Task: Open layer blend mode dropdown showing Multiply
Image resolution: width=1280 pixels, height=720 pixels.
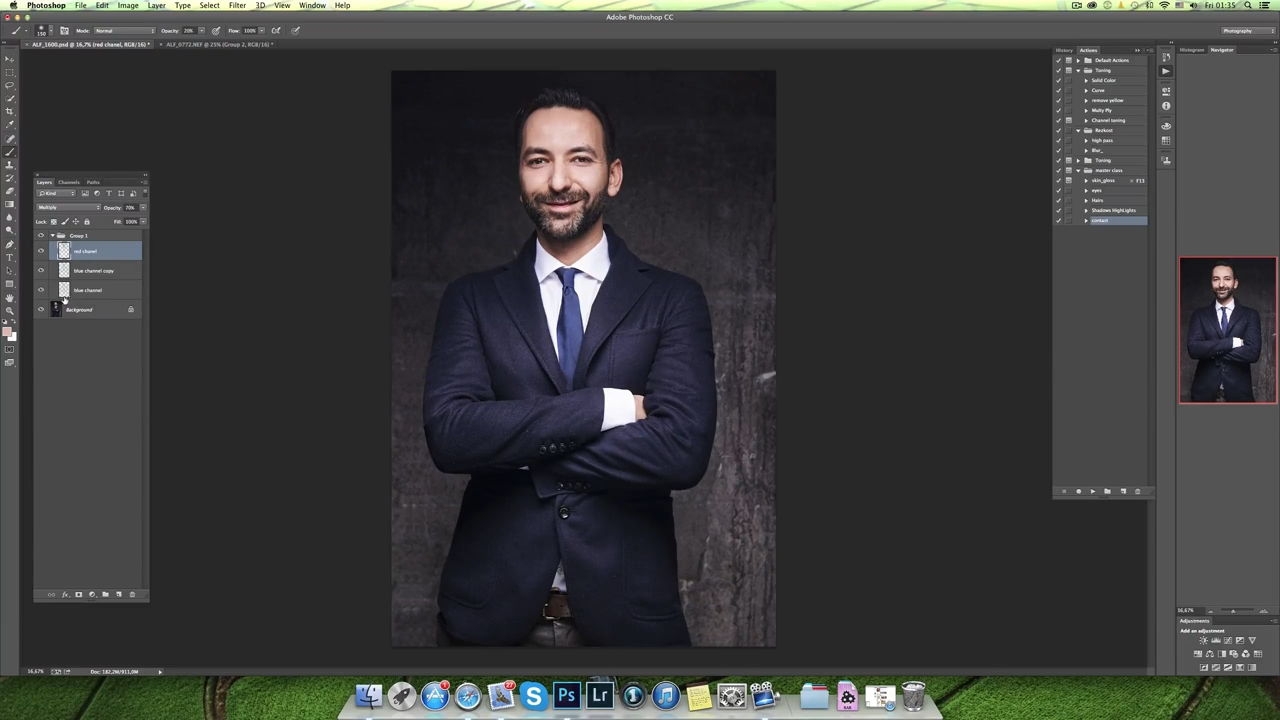Action: pyautogui.click(x=68, y=207)
